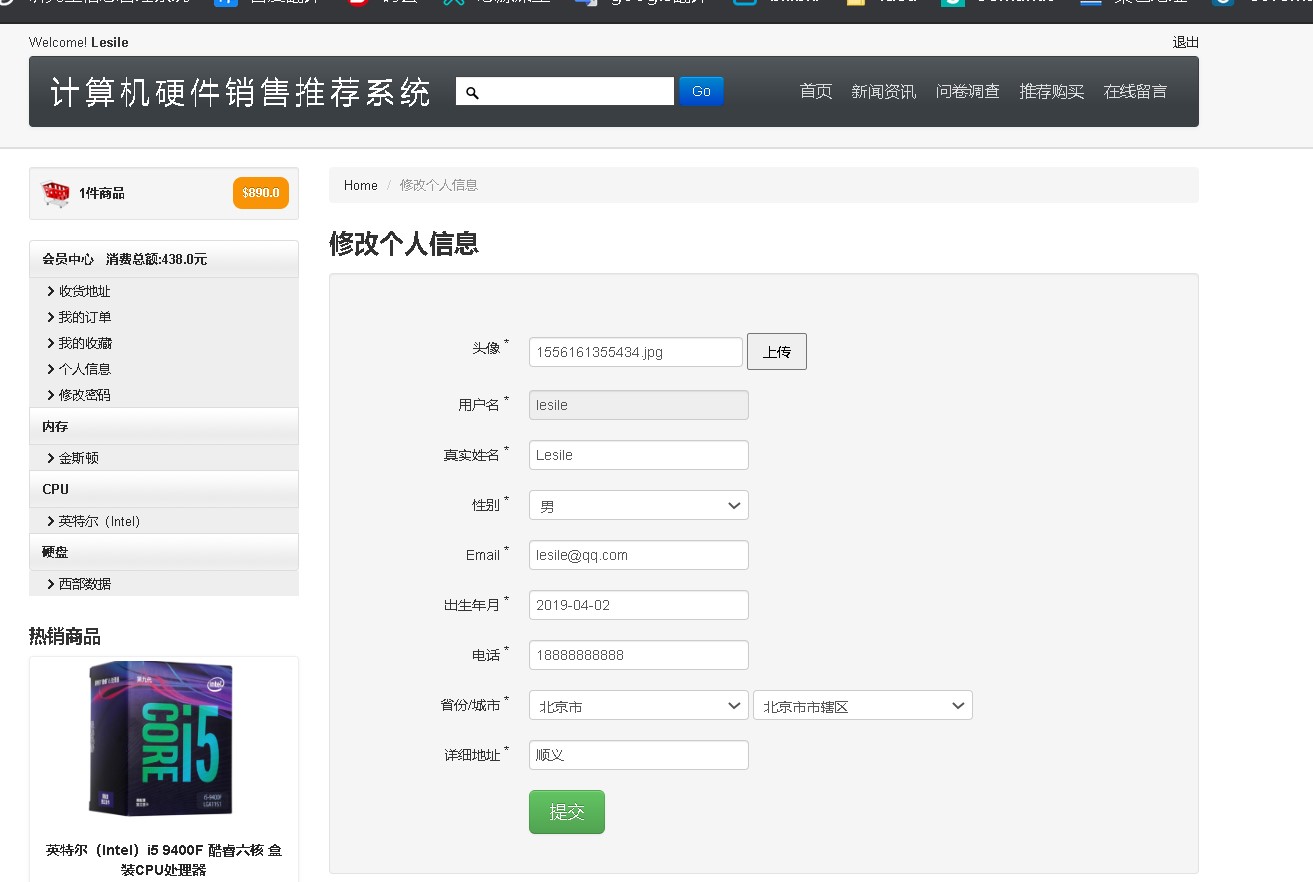Open 我的订单 in member center
The image size is (1313, 882).
tap(84, 317)
